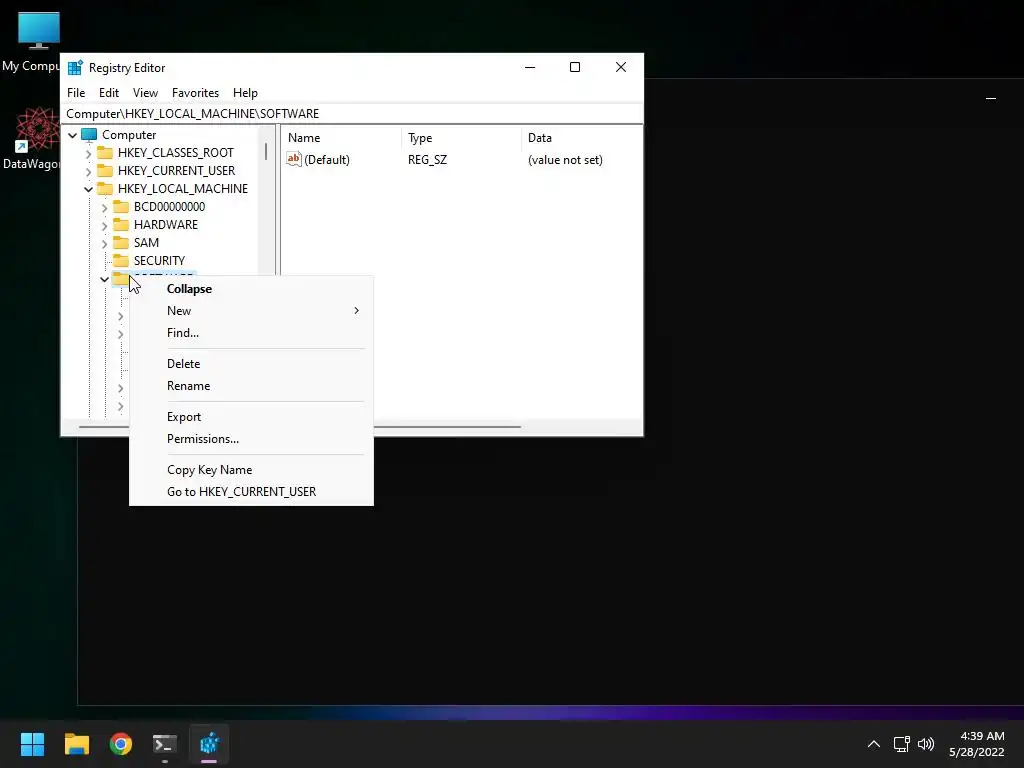Choose Find... in the context menu
The height and width of the screenshot is (768, 1024).
pyautogui.click(x=251, y=333)
